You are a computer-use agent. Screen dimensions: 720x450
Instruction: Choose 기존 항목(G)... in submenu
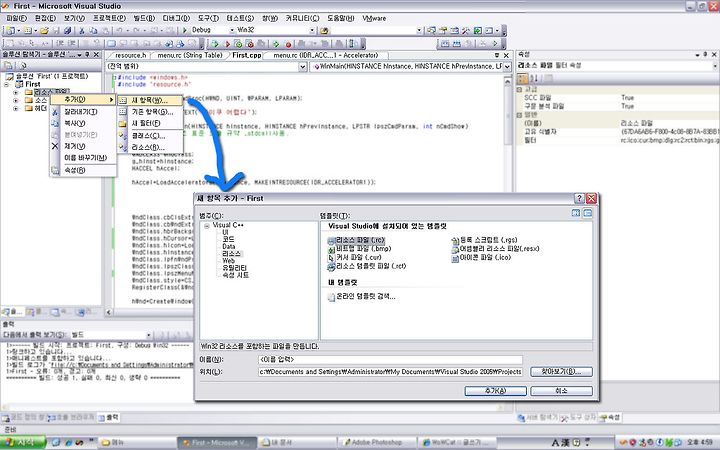[150, 112]
